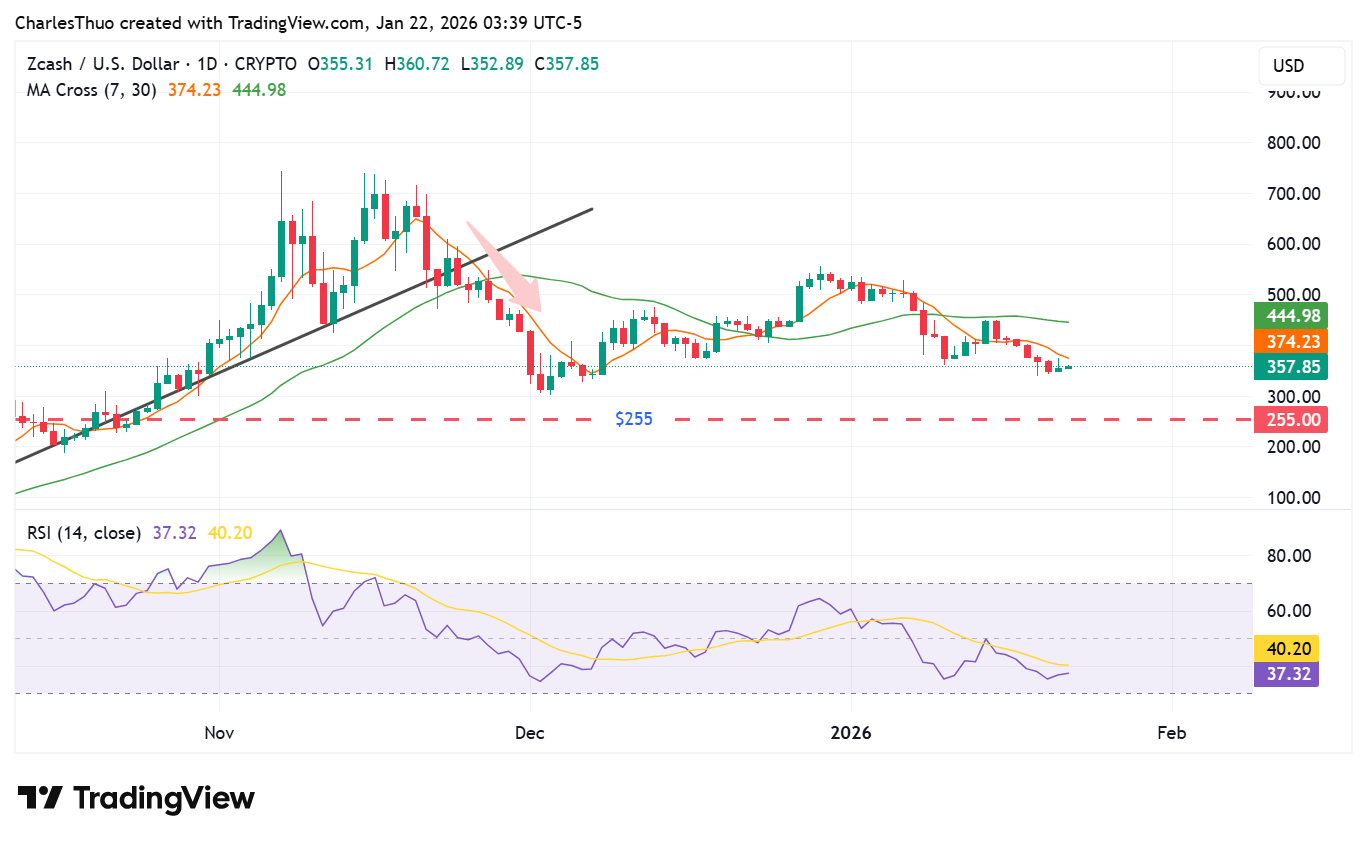The image size is (1367, 843).
Task: Click the yellow 40.20 RSI value label
Action: [x=1286, y=649]
